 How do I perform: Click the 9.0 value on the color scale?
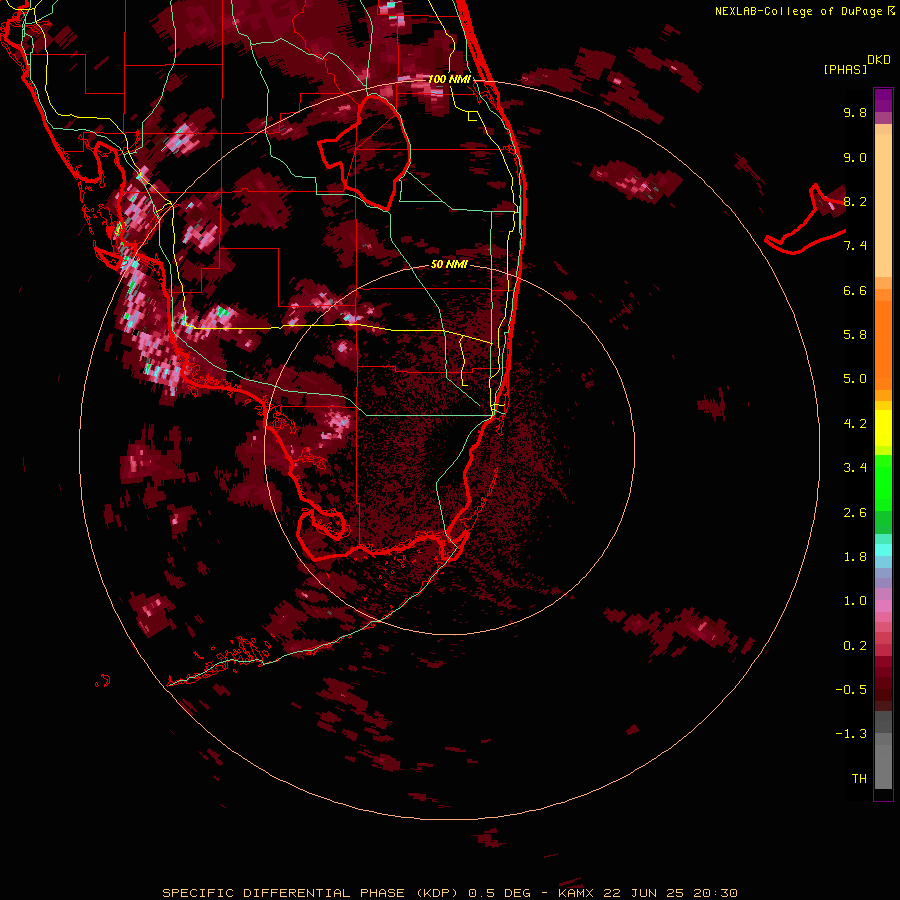click(855, 157)
